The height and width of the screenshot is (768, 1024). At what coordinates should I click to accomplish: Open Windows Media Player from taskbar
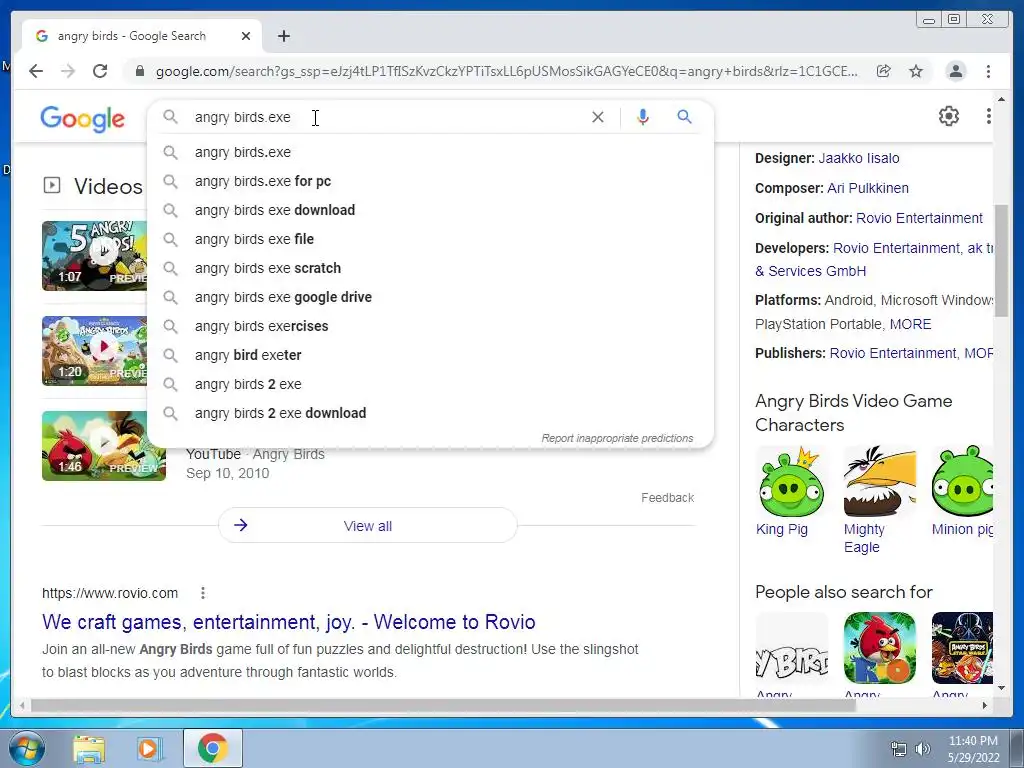click(149, 748)
